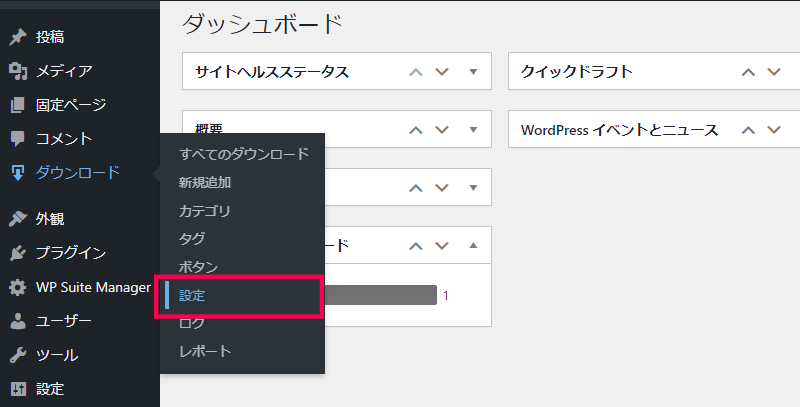Click the ダッシュボード page heading
Viewport: 800px width, 407px height.
[262, 24]
